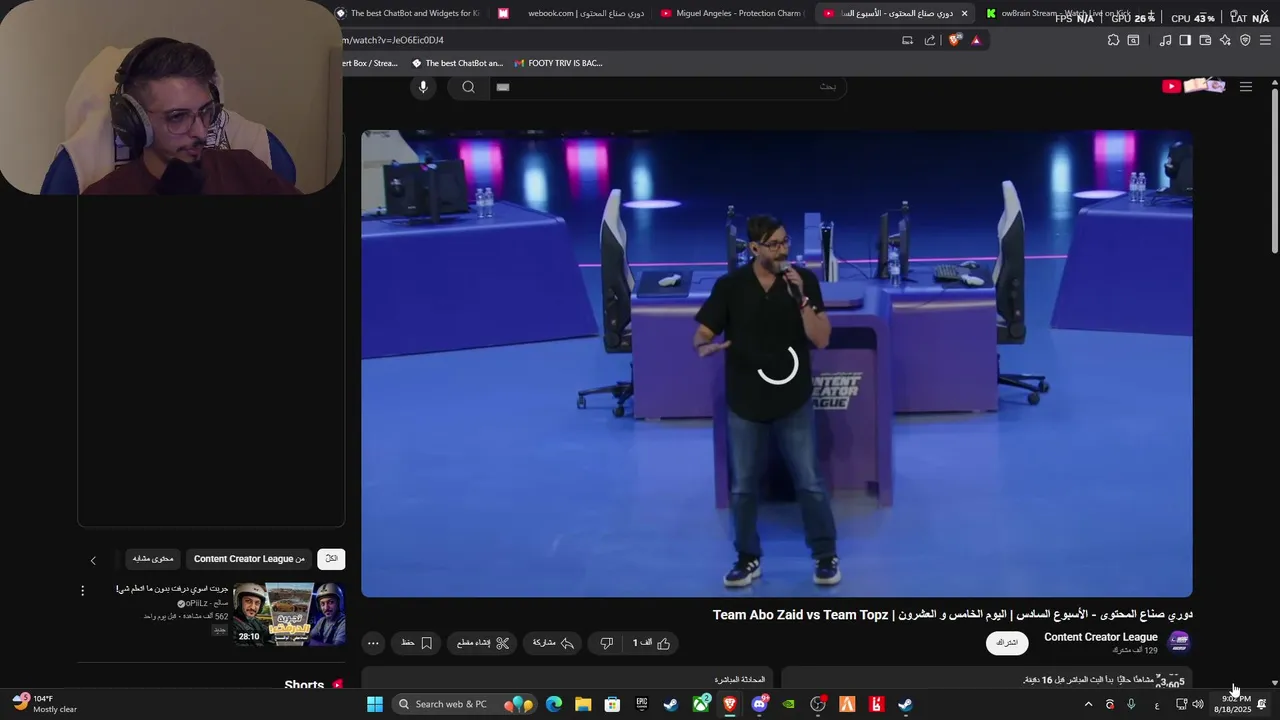The height and width of the screenshot is (720, 1280).
Task: Open the Content Creator League channel avatar
Action: coord(1179,643)
